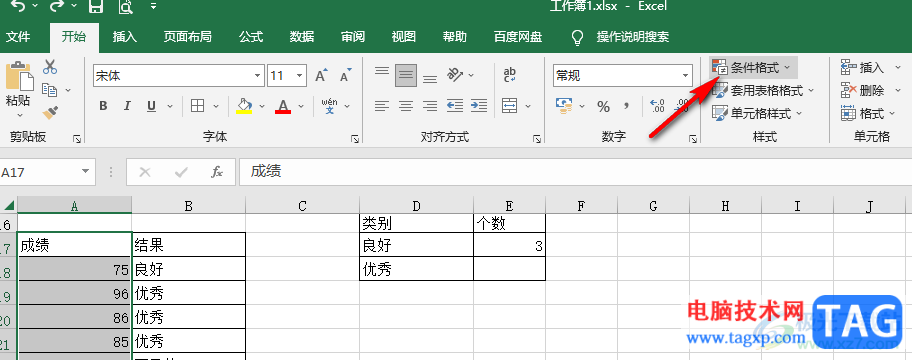
Task: Click the 插入 cells button
Action: [x=863, y=67]
